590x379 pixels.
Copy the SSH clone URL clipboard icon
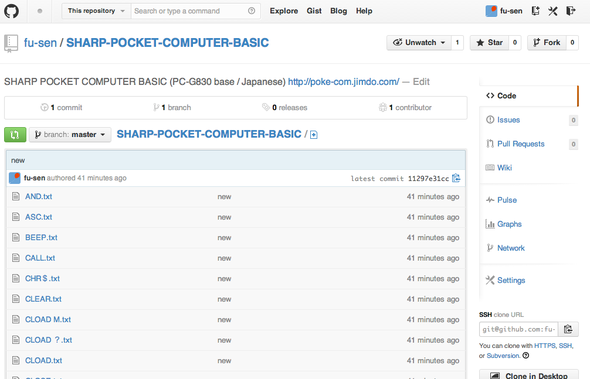(x=568, y=329)
